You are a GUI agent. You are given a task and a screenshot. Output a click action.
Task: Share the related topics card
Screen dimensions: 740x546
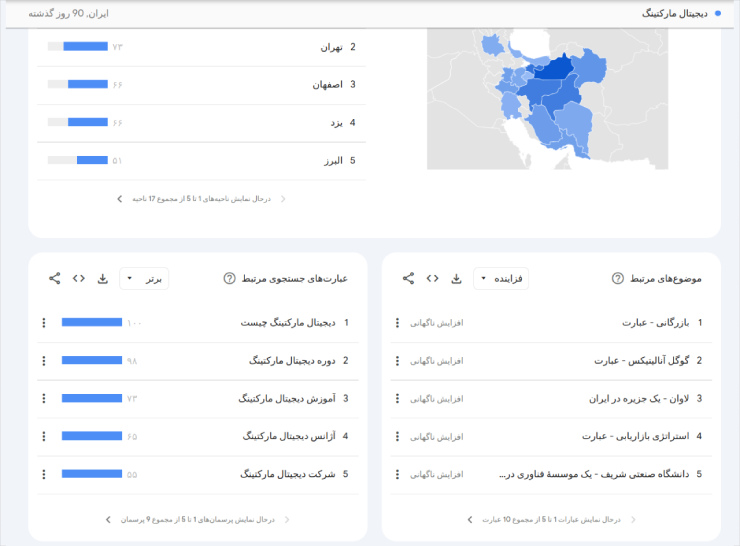click(408, 278)
